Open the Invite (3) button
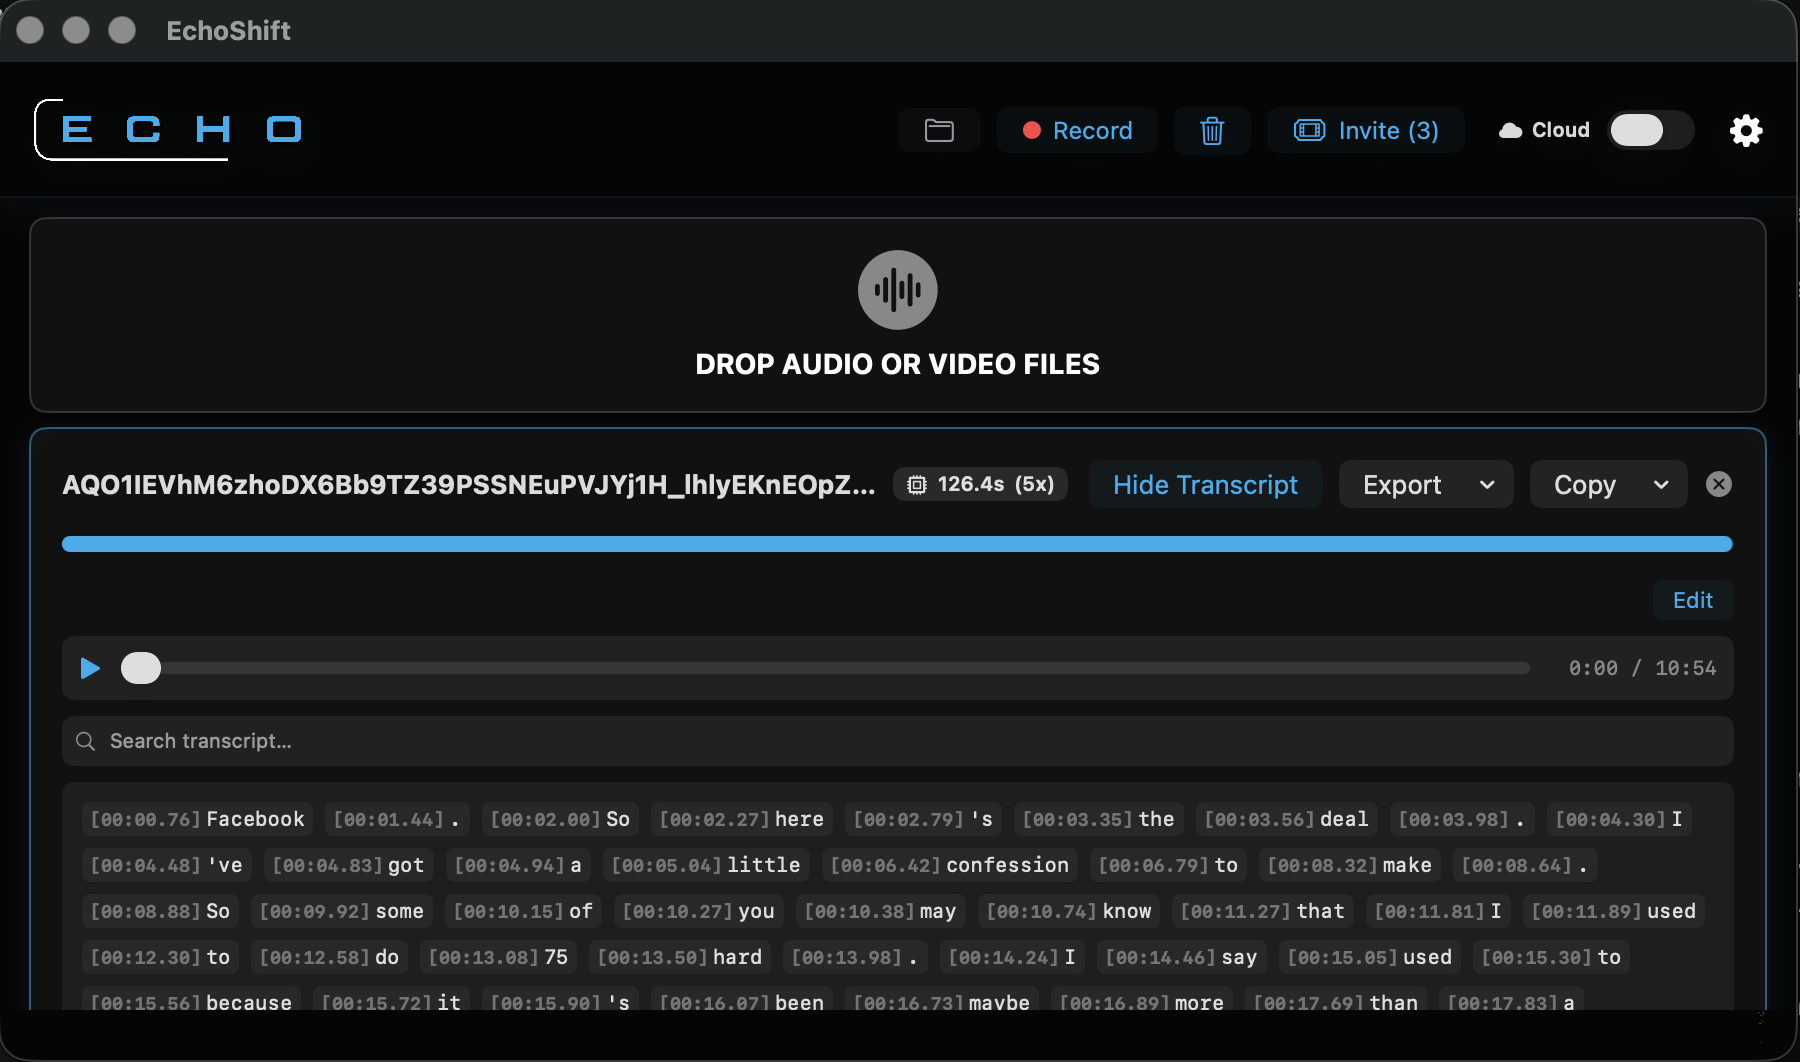 tap(1366, 130)
